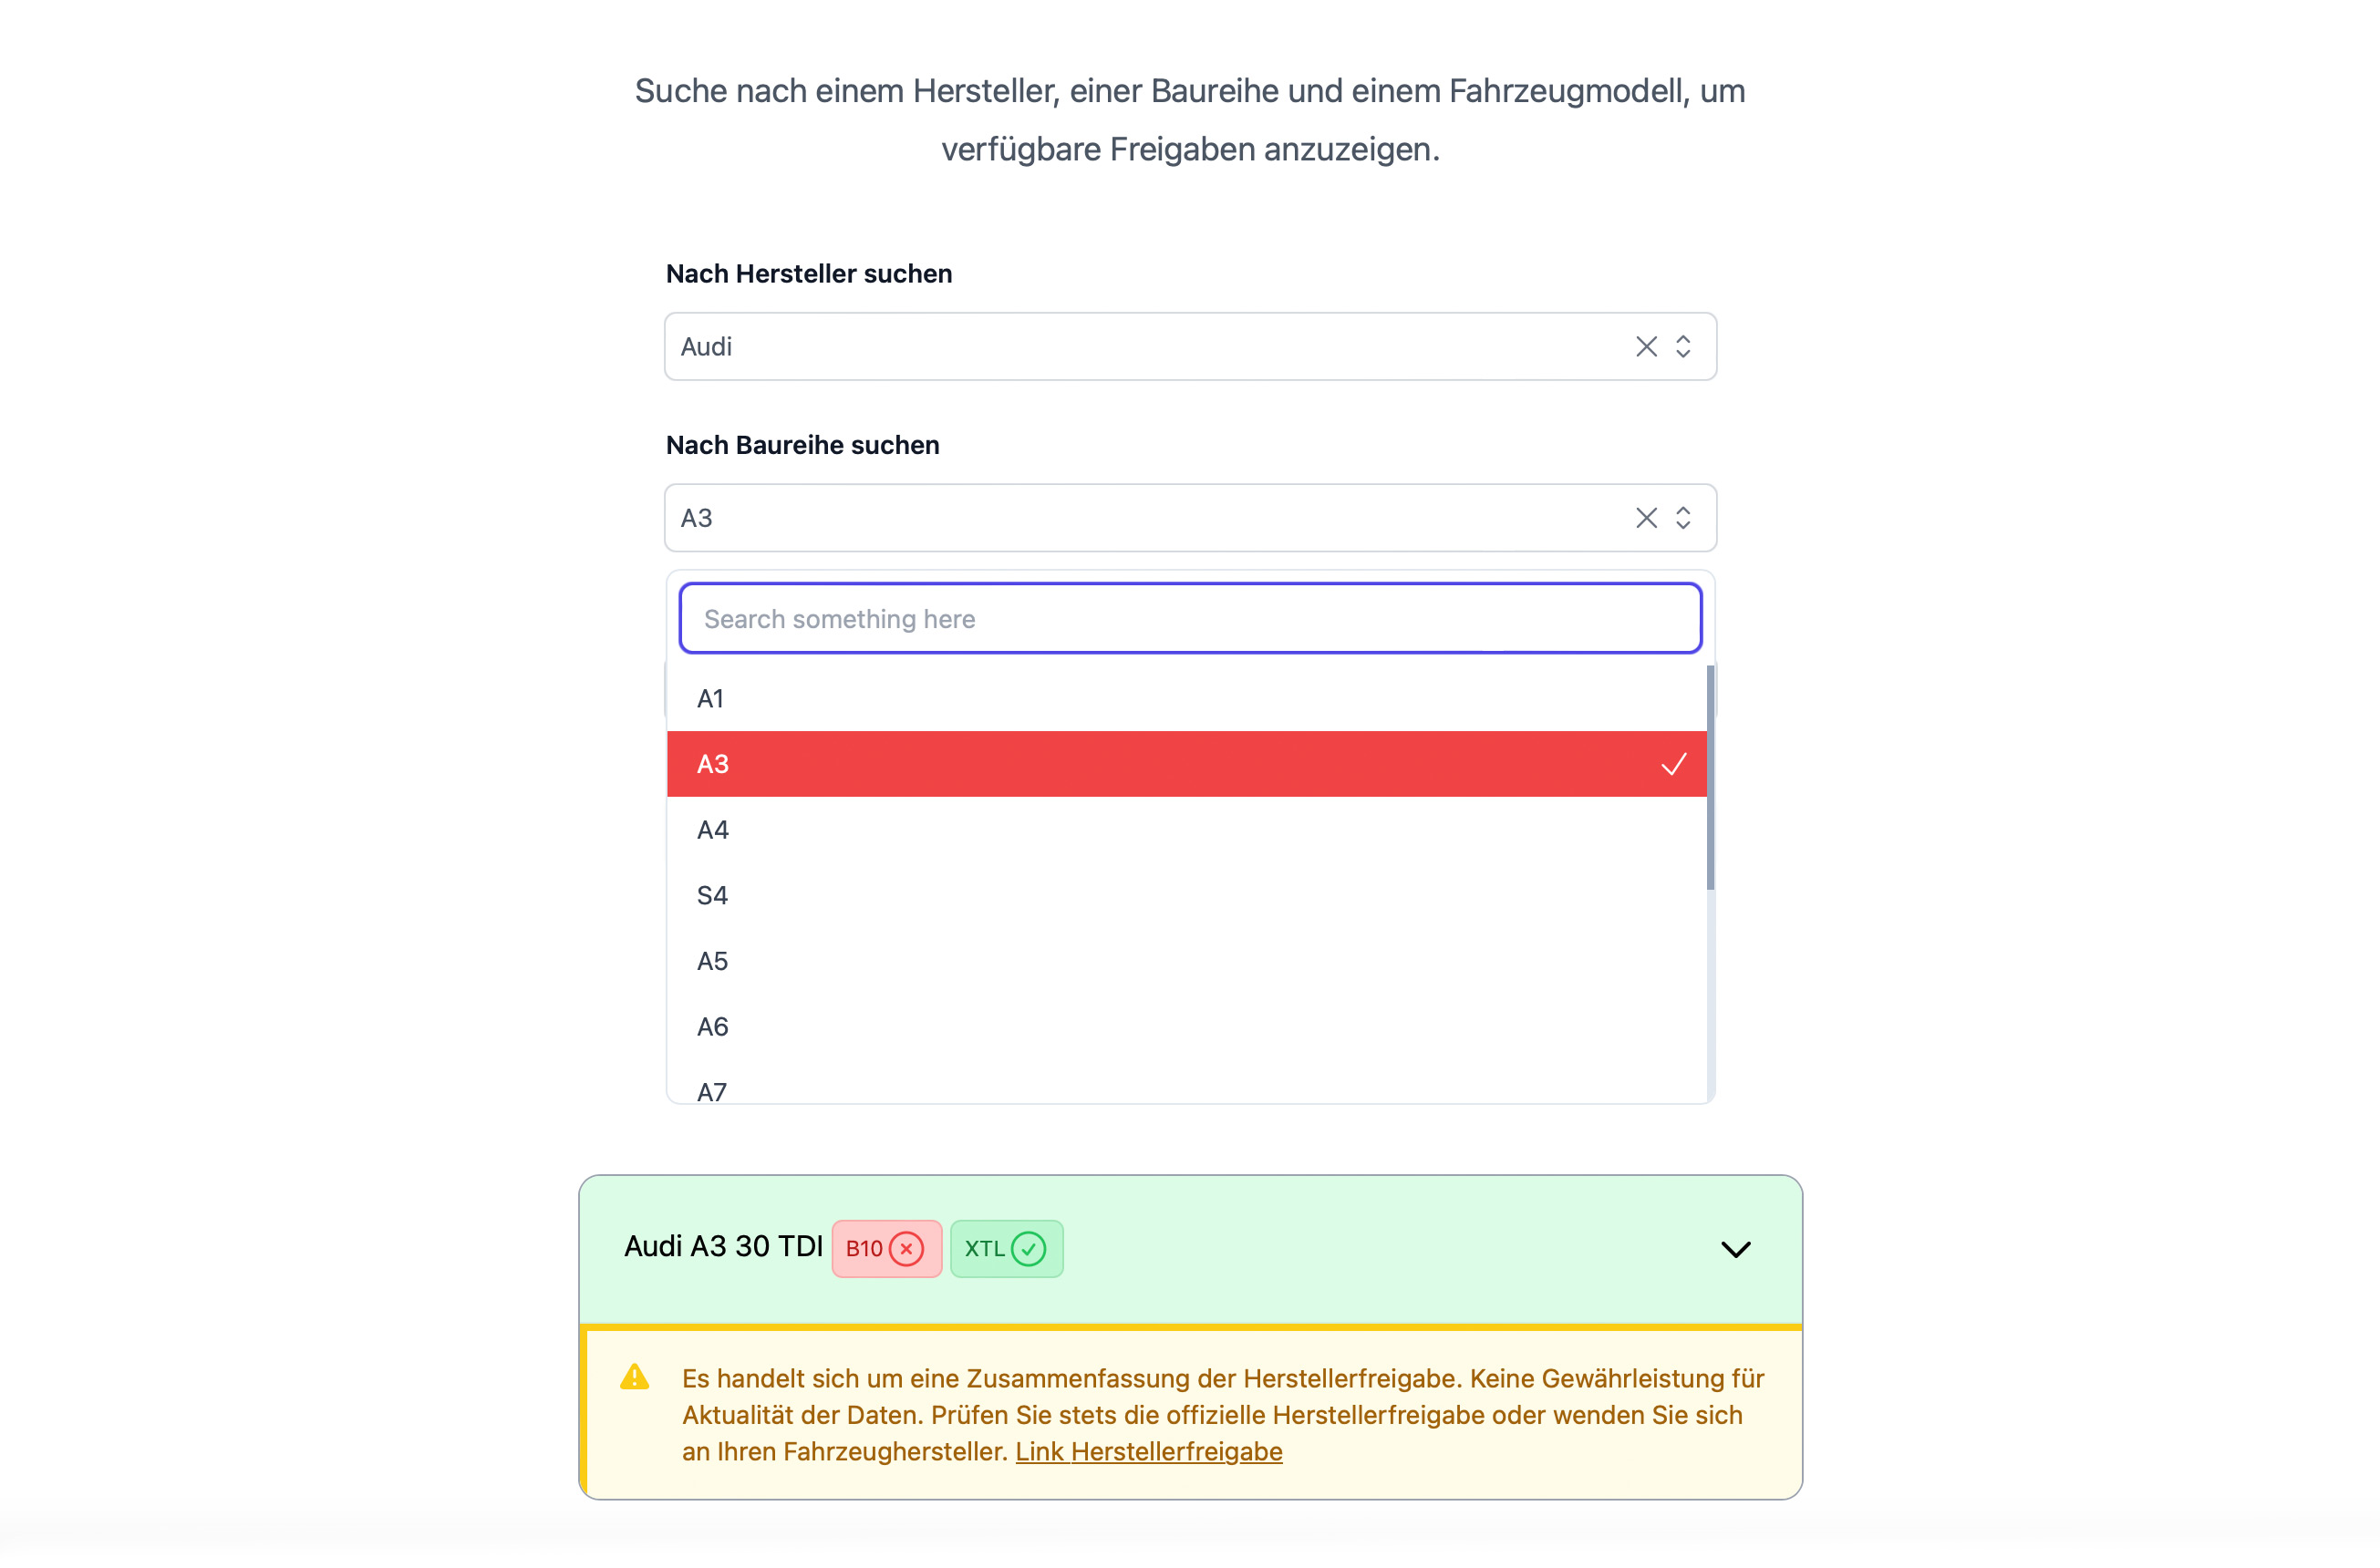The height and width of the screenshot is (1568, 2380).
Task: Click the B10 red cross badge icon
Action: click(x=906, y=1248)
